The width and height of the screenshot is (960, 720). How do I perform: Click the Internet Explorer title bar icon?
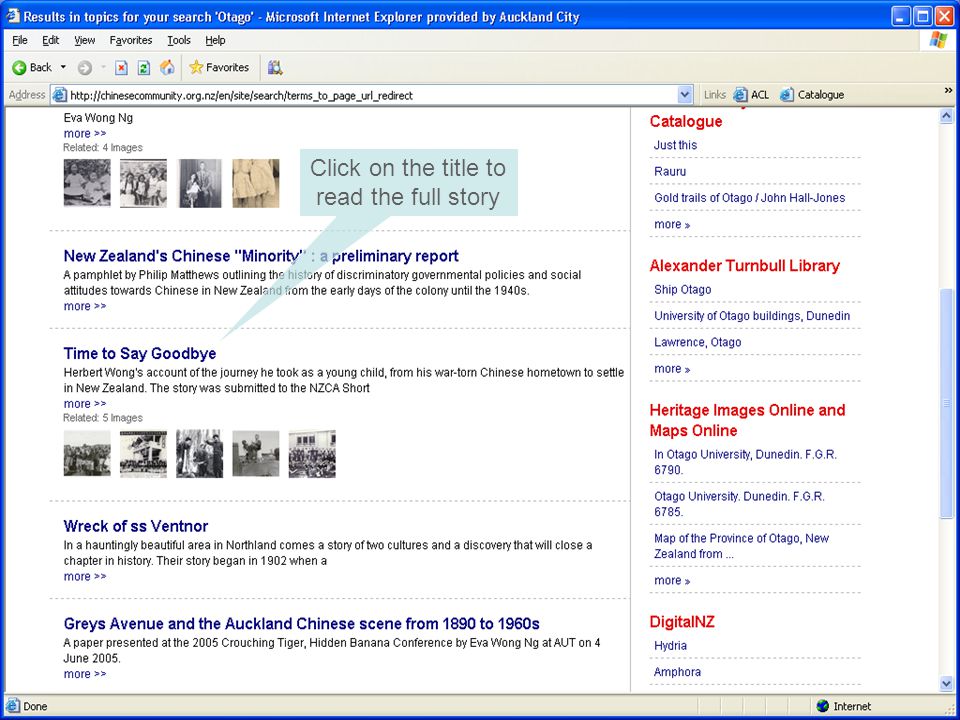point(12,16)
